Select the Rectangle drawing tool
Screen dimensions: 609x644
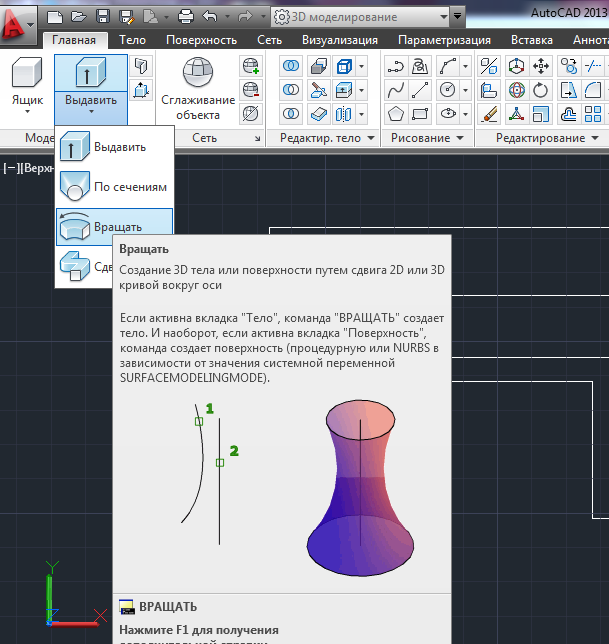420,114
